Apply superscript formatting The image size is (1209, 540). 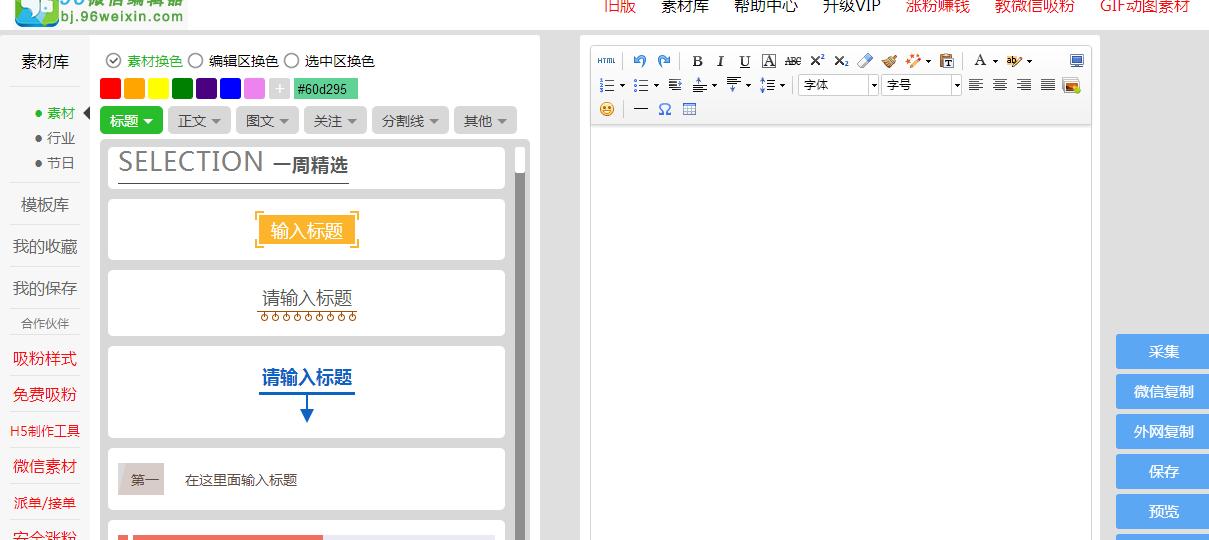817,61
